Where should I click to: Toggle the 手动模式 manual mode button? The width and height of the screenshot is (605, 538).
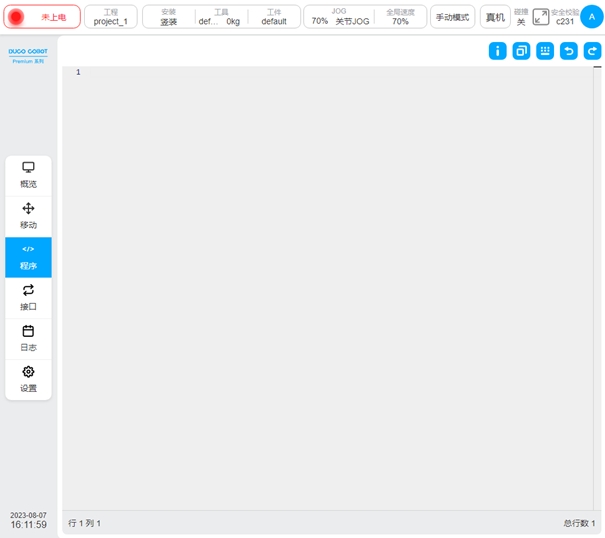coord(452,17)
